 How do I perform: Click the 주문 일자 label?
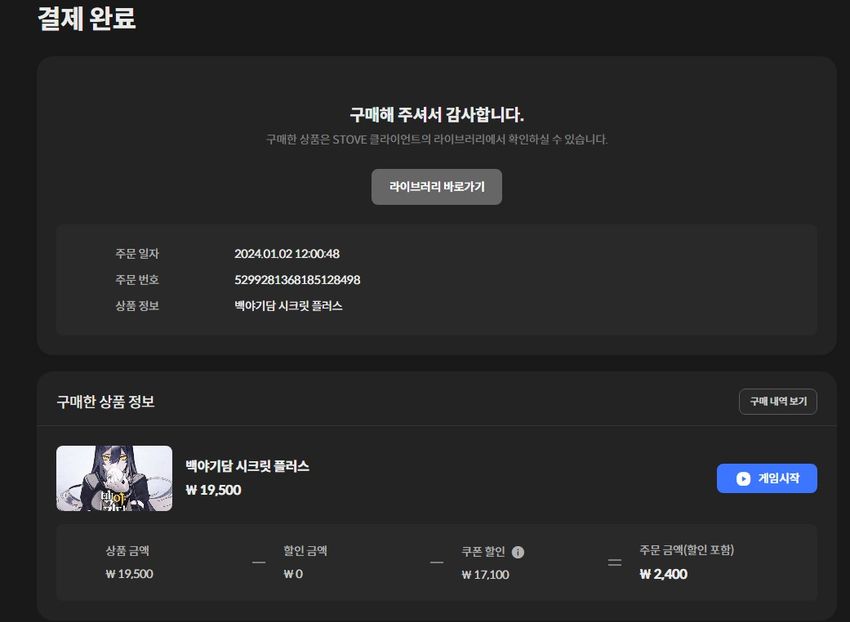137,254
